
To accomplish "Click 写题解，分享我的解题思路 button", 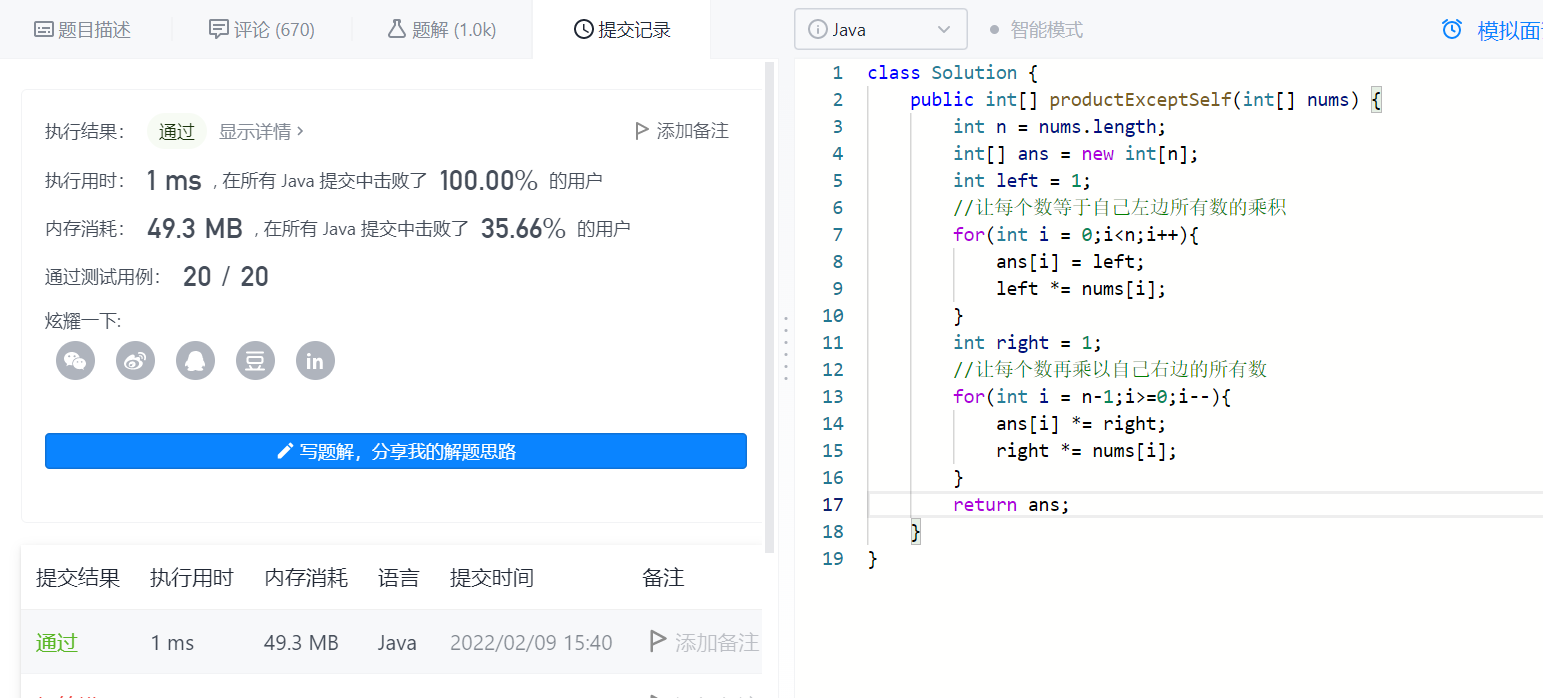I will [x=396, y=451].
